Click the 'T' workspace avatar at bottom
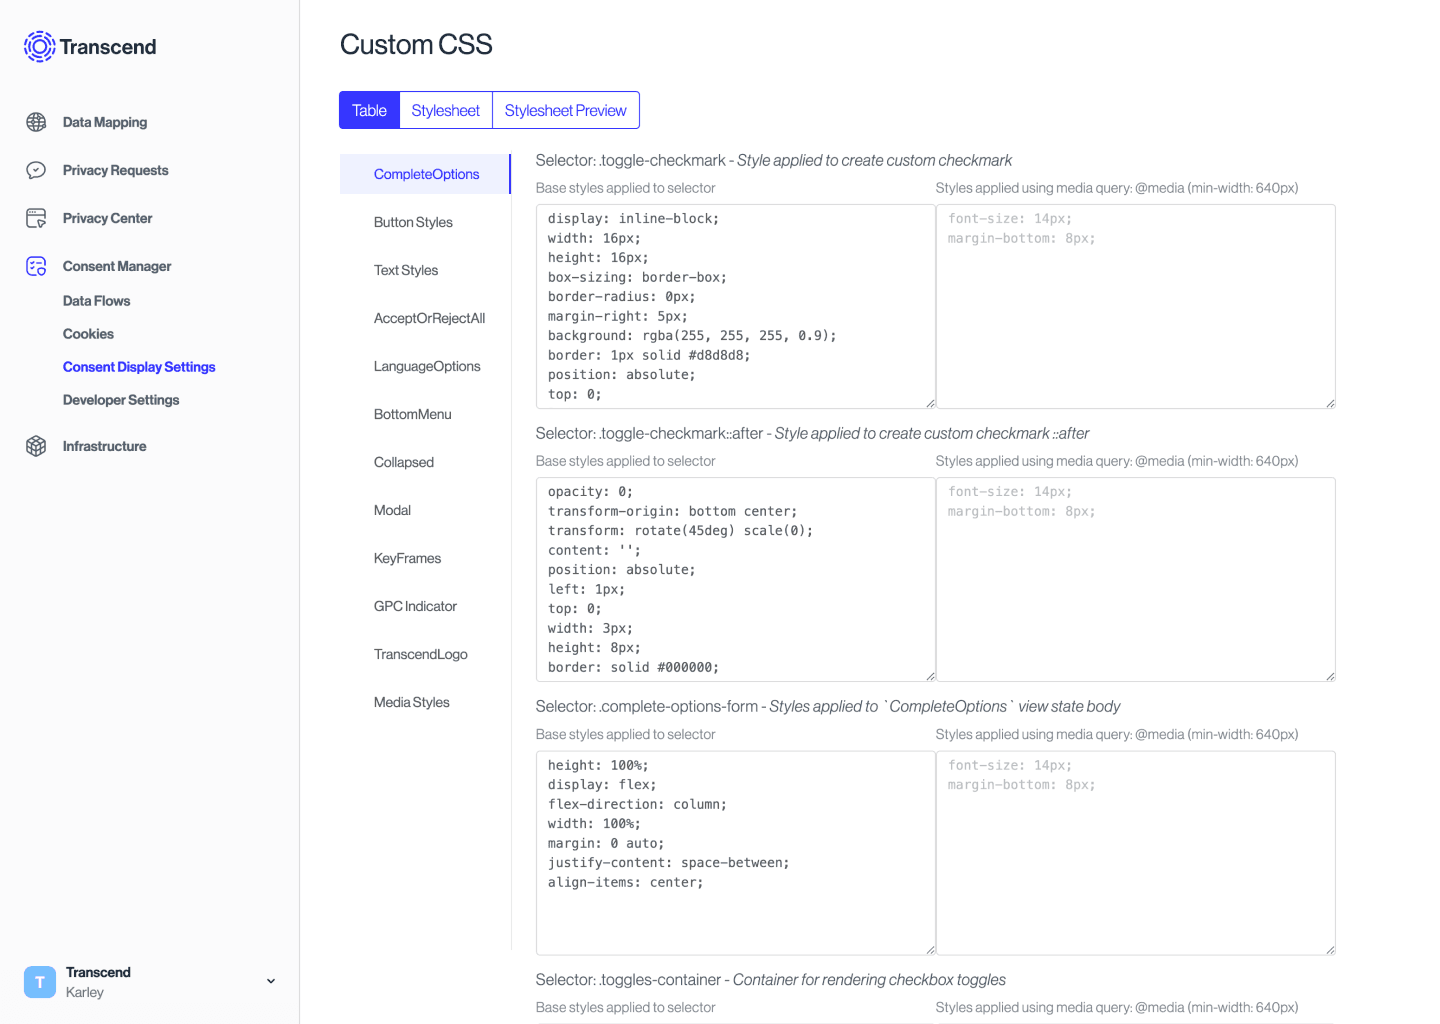 tap(39, 982)
